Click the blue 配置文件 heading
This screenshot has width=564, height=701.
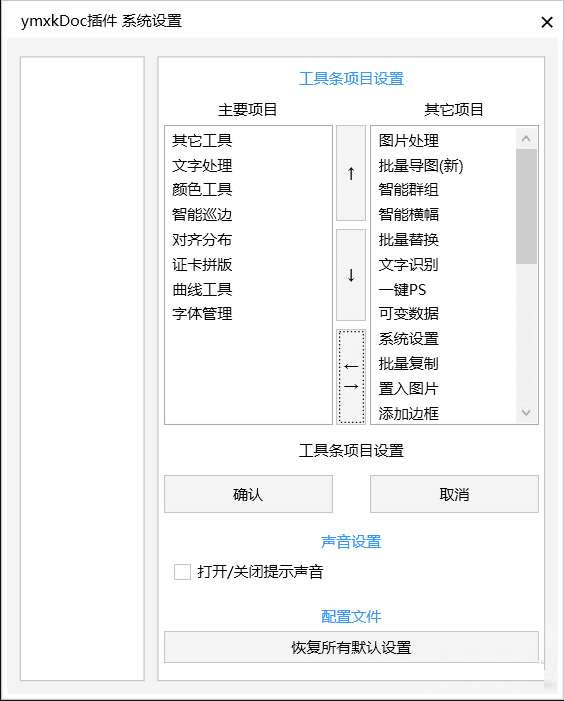click(x=351, y=617)
